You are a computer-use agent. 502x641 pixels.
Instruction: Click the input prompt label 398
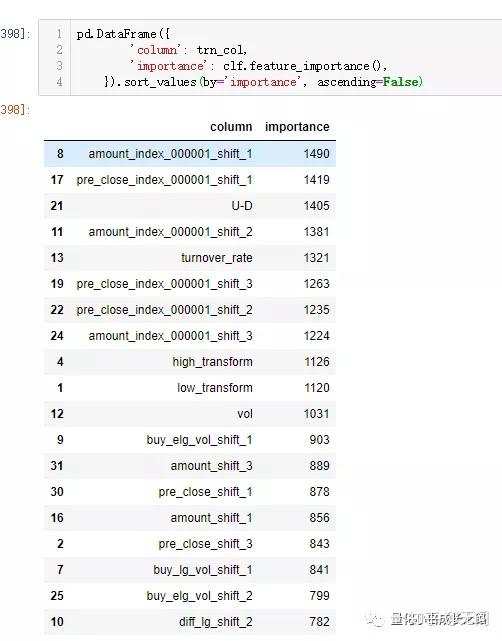15,34
